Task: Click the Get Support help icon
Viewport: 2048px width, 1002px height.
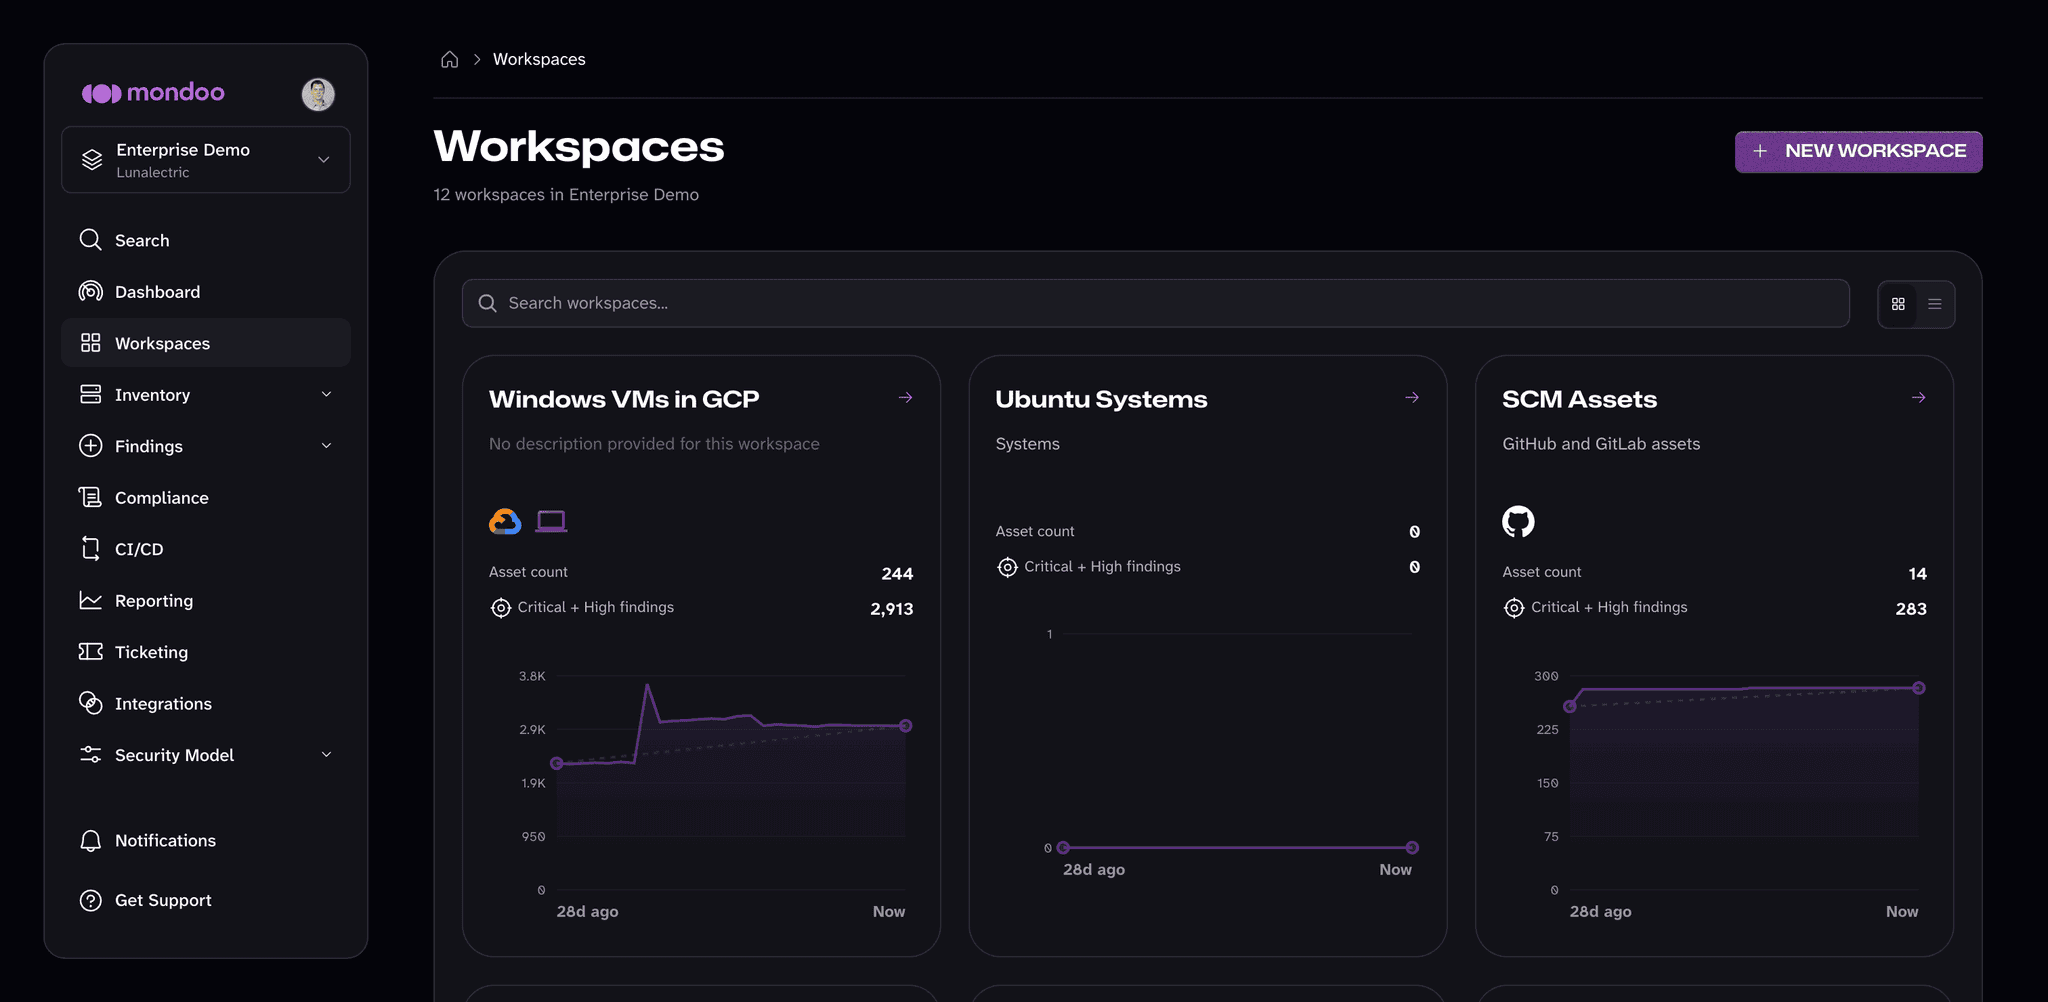Action: 90,900
